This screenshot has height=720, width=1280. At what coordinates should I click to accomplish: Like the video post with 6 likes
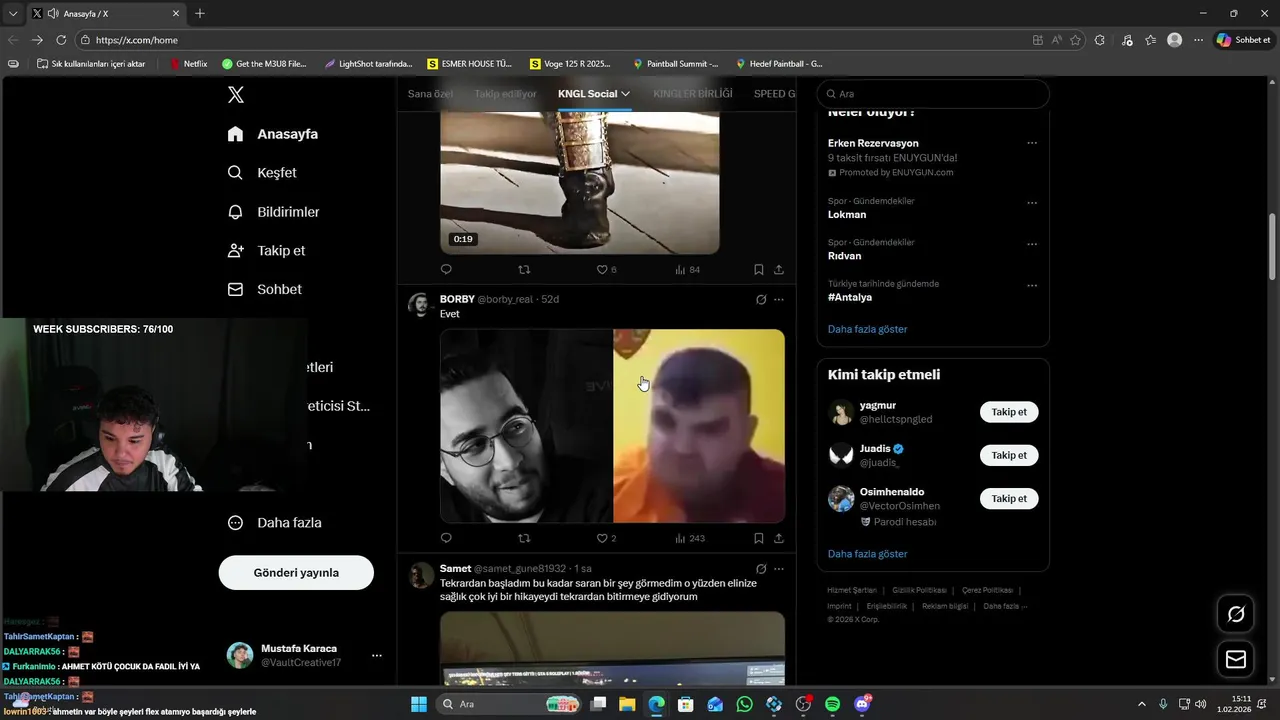[x=606, y=270]
